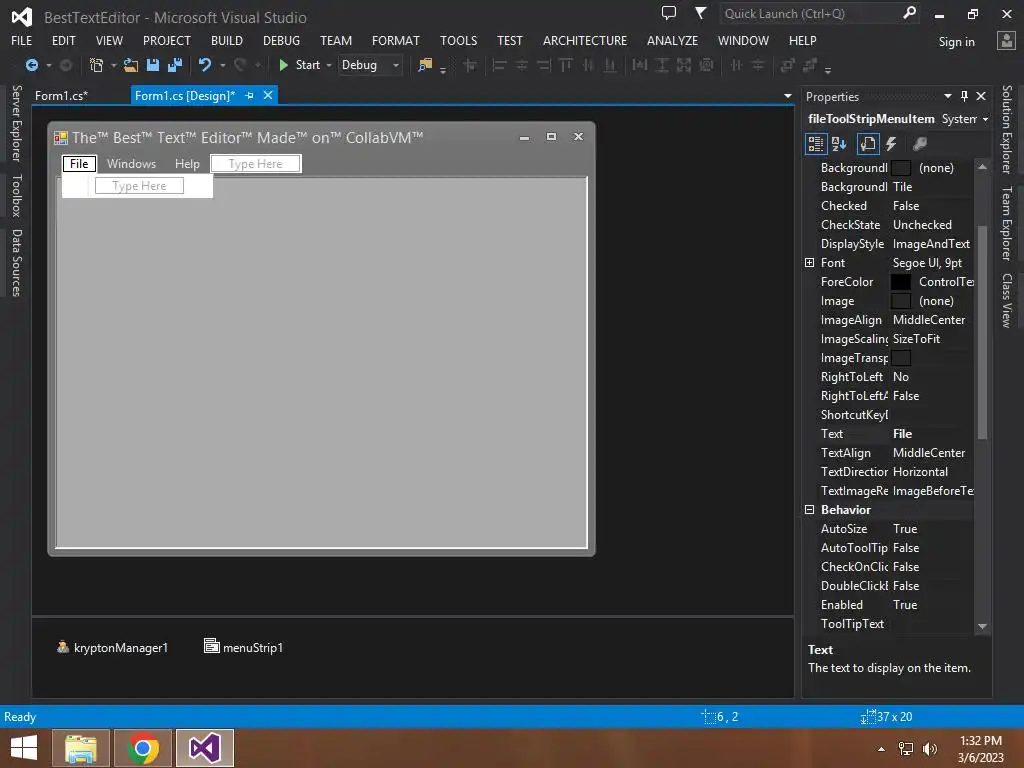Screen dimensions: 1024x768
Task: Open the FILE menu
Action: click(x=22, y=40)
